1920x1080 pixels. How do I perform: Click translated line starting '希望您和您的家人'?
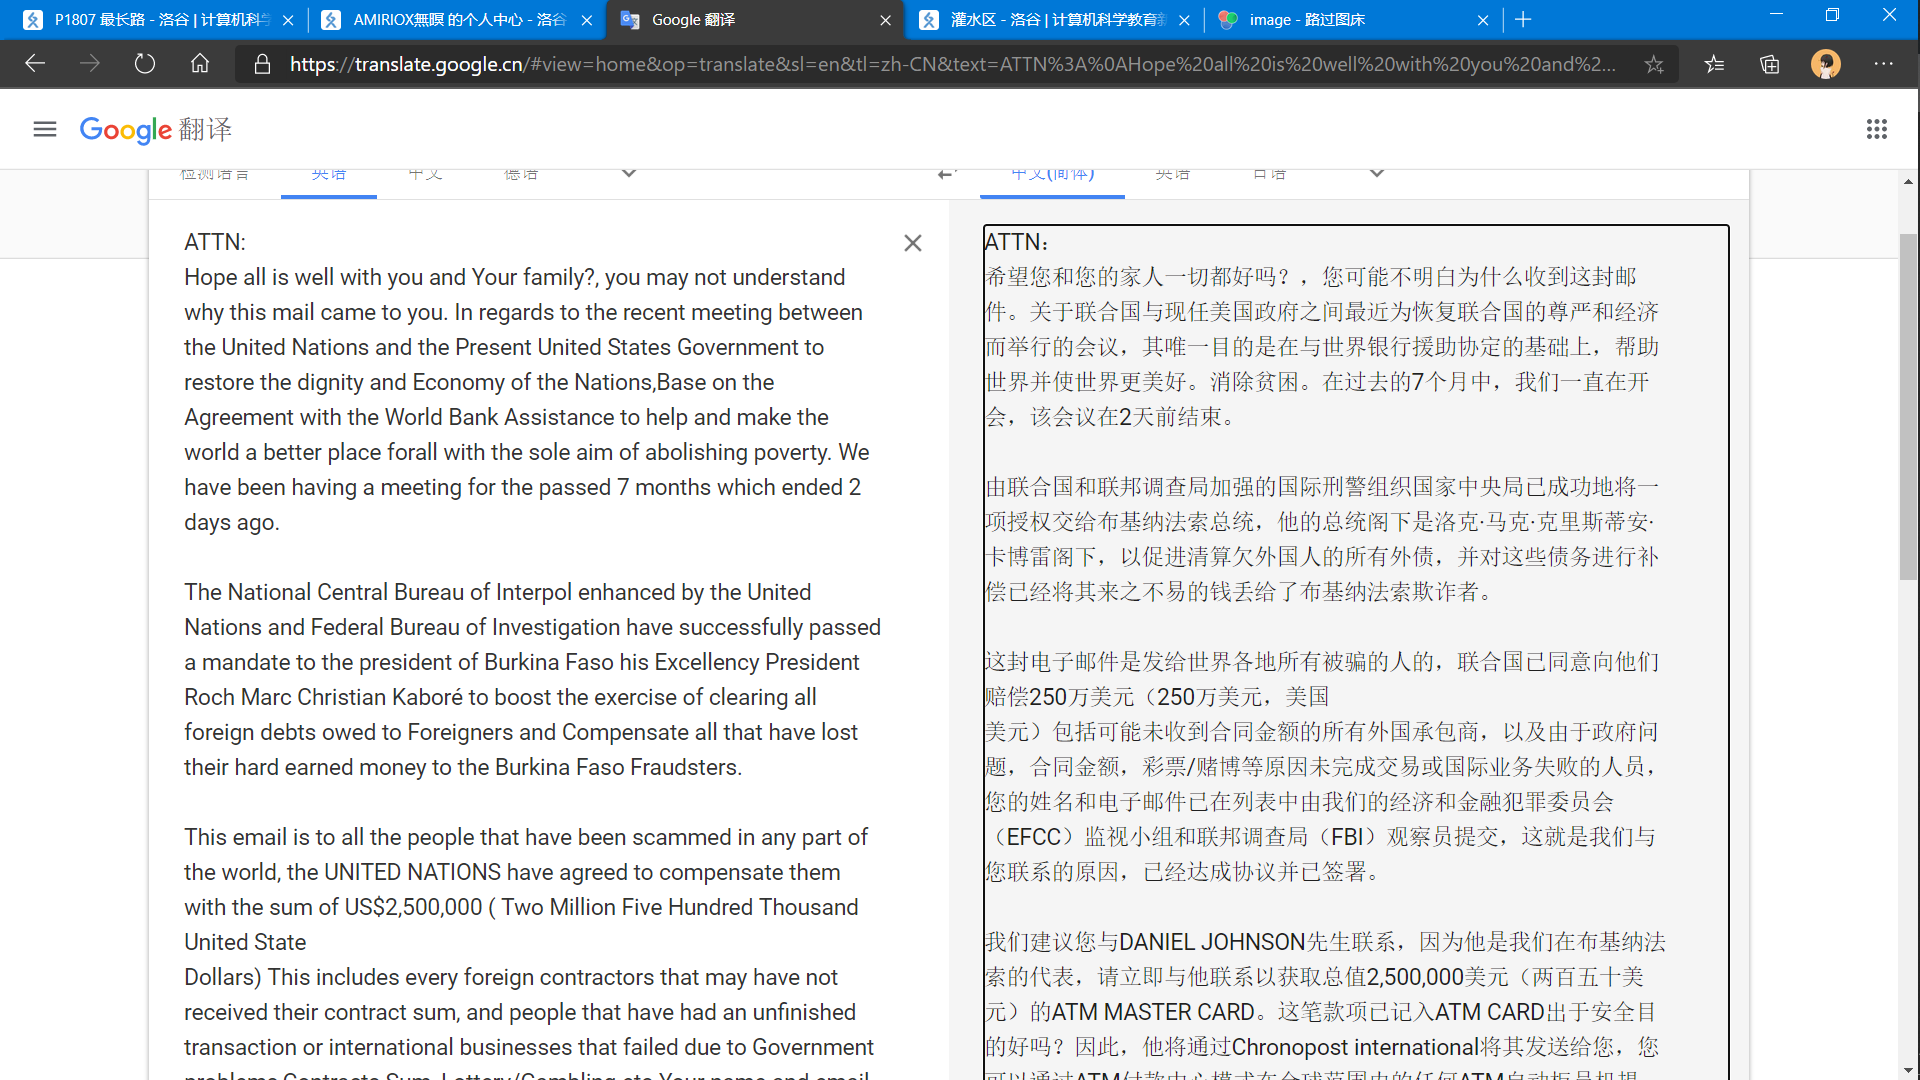click(1311, 277)
